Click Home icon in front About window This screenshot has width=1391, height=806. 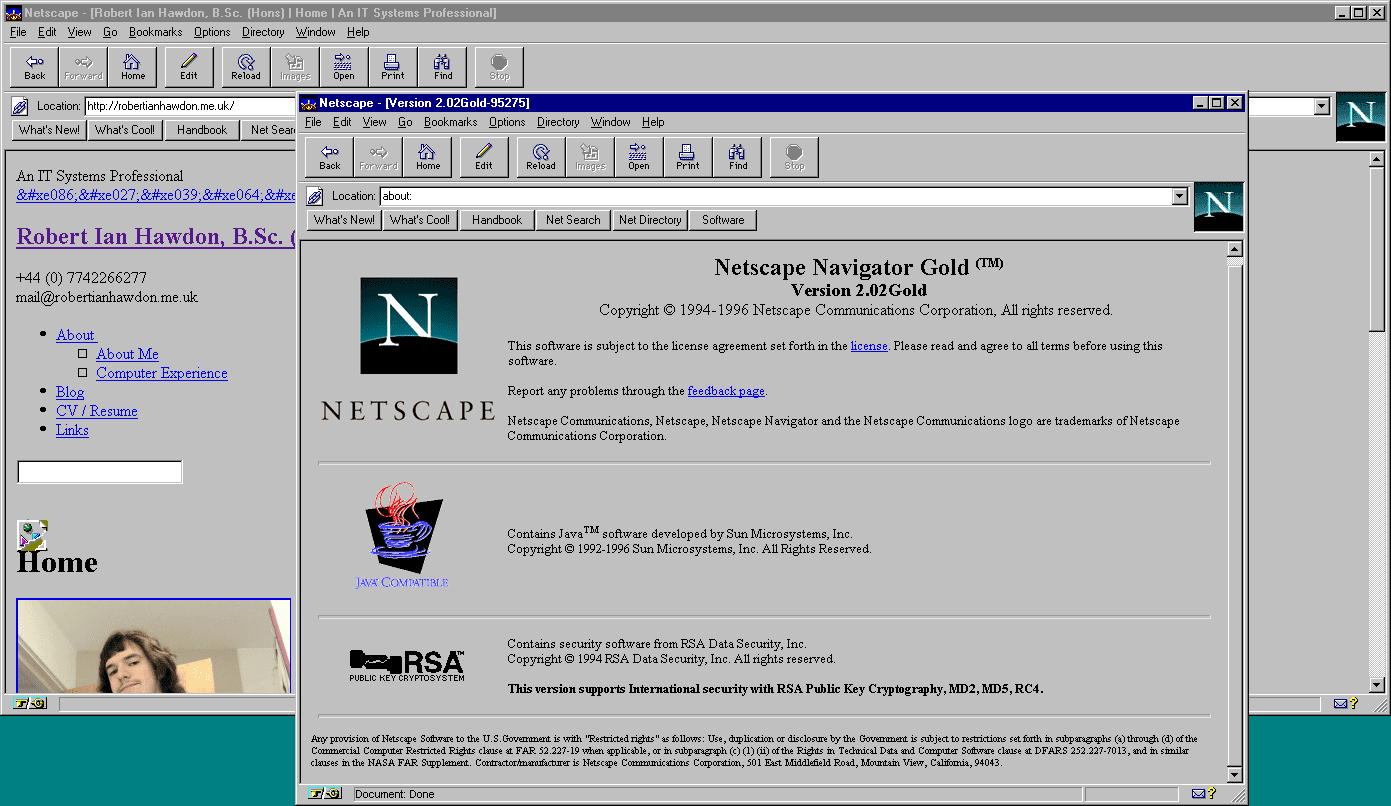click(428, 157)
